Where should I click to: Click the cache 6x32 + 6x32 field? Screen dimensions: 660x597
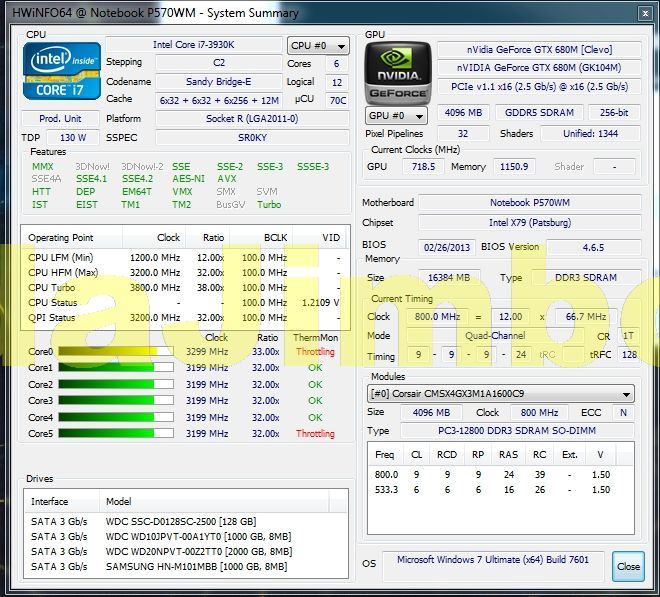tap(219, 101)
